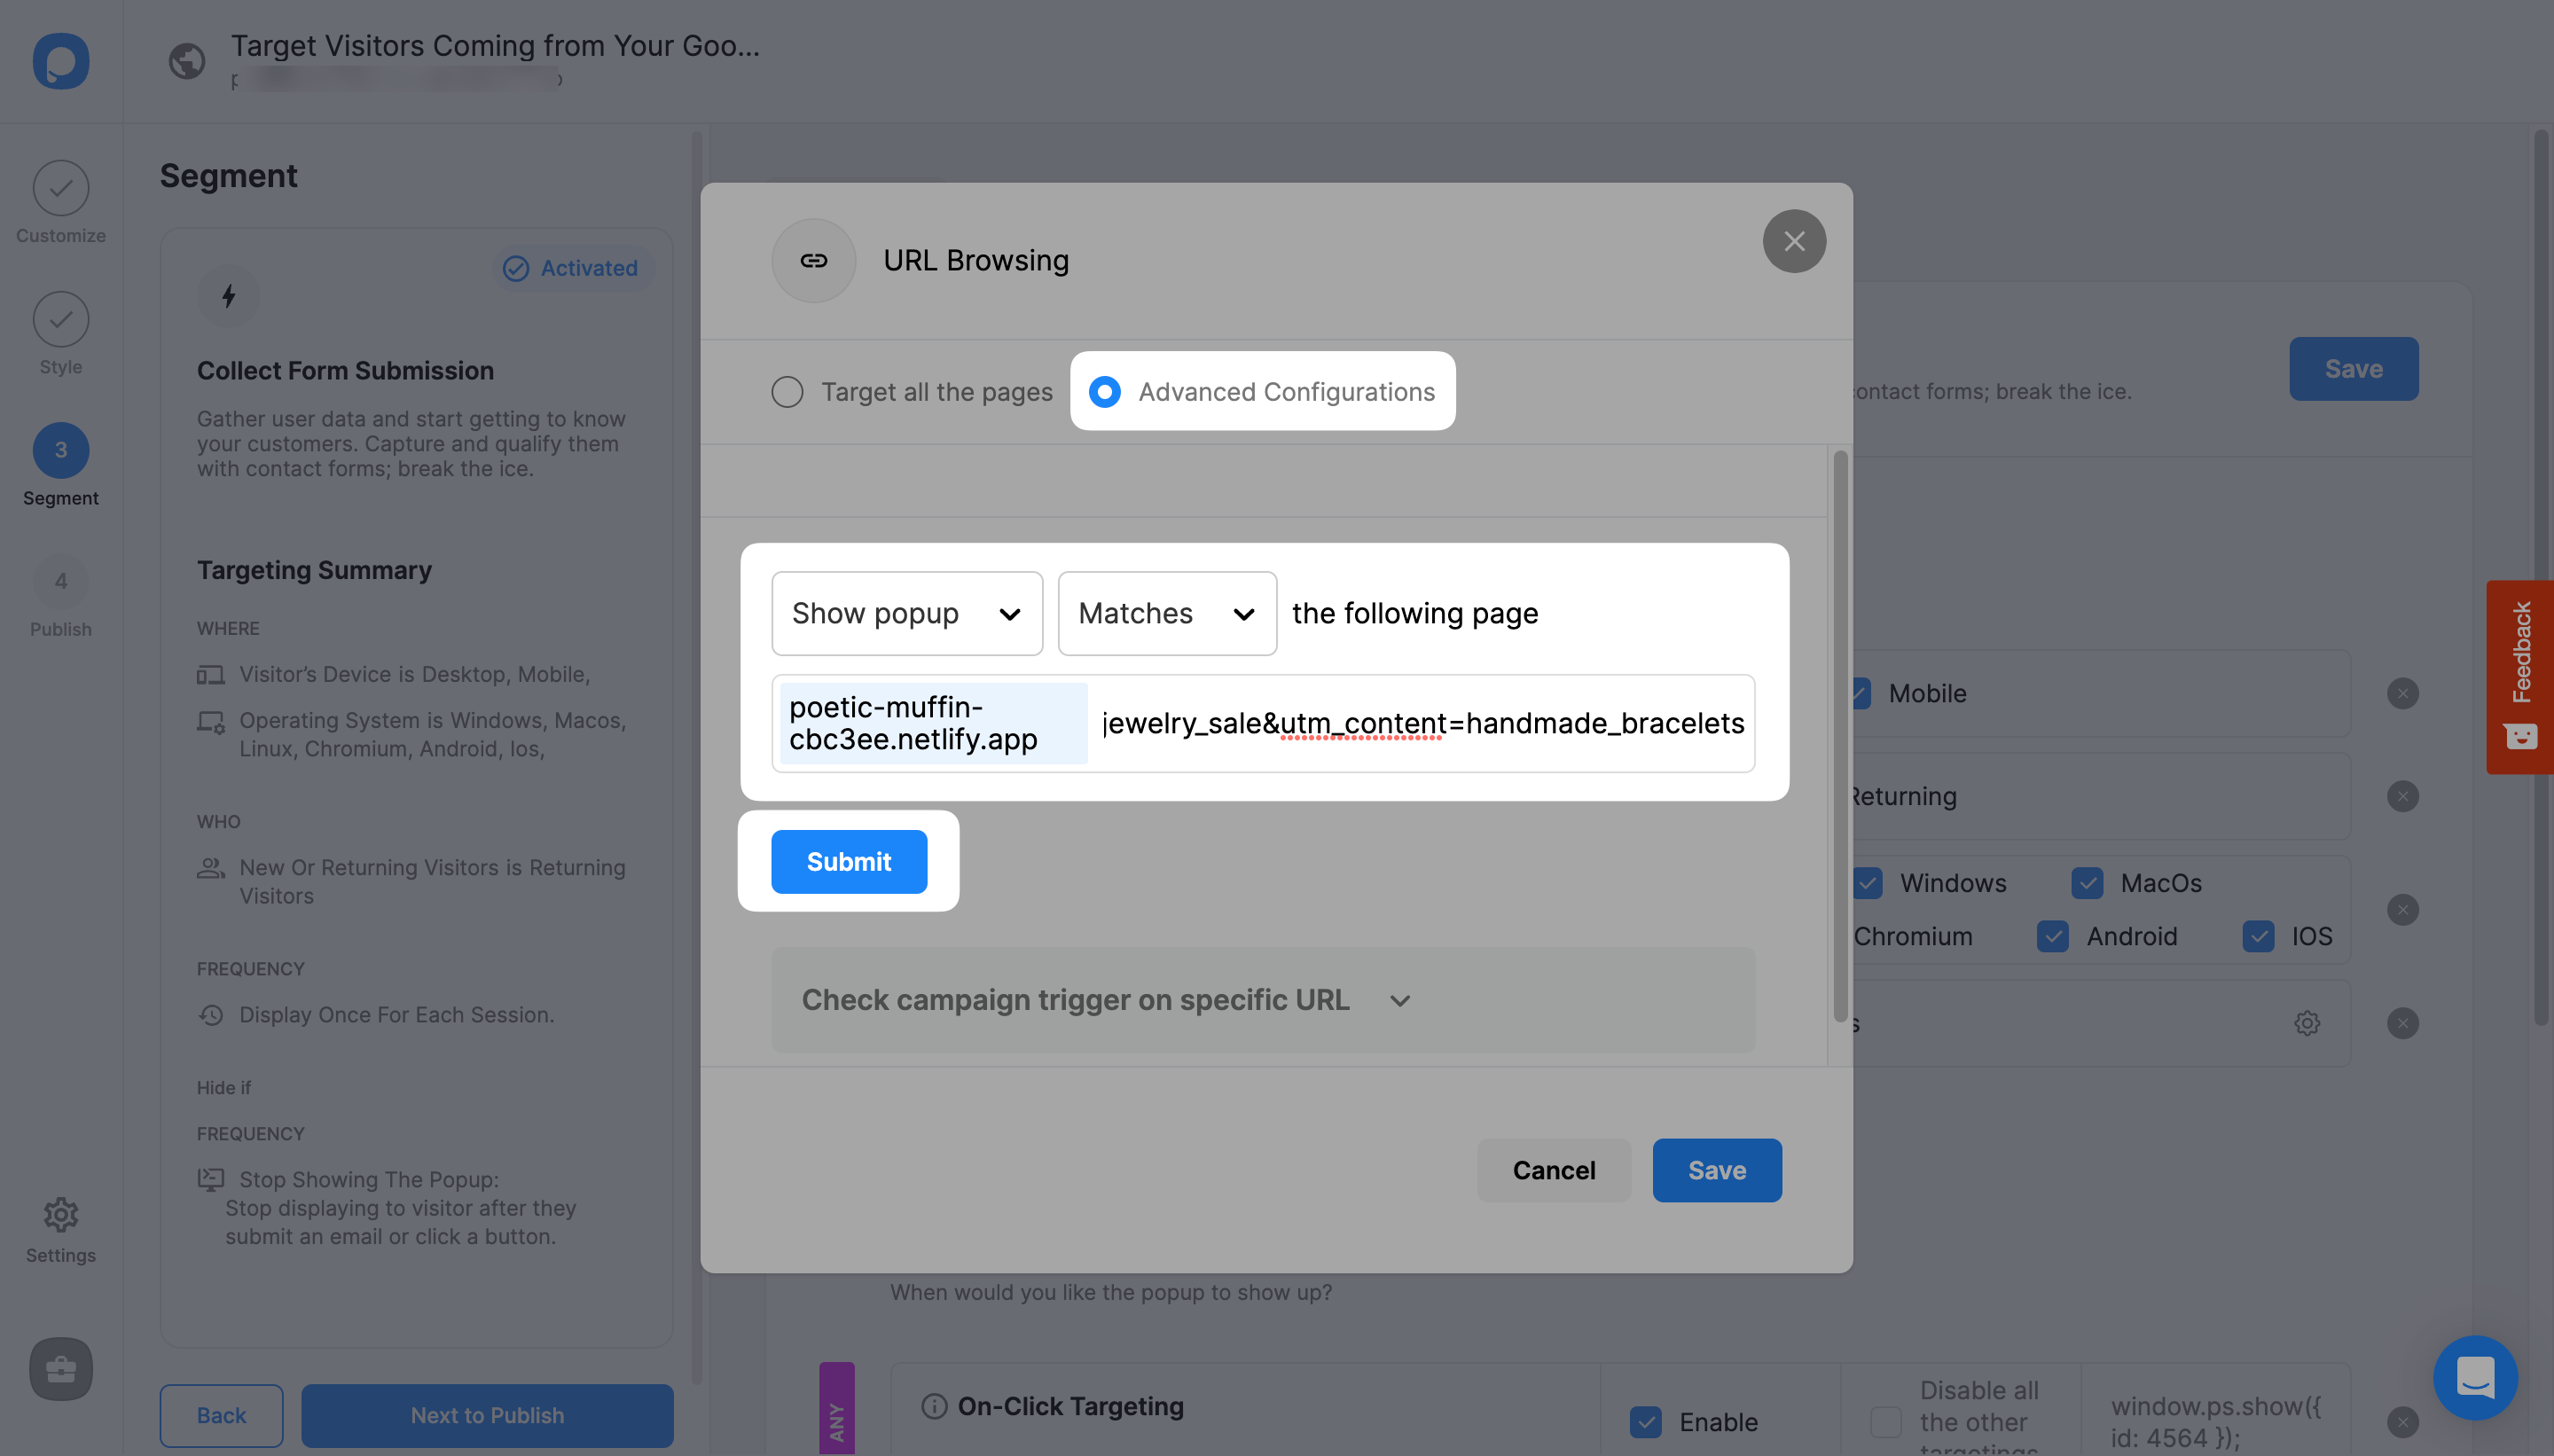This screenshot has width=2554, height=1456.
Task: Toggle the Activated status indicator
Action: pyautogui.click(x=568, y=267)
